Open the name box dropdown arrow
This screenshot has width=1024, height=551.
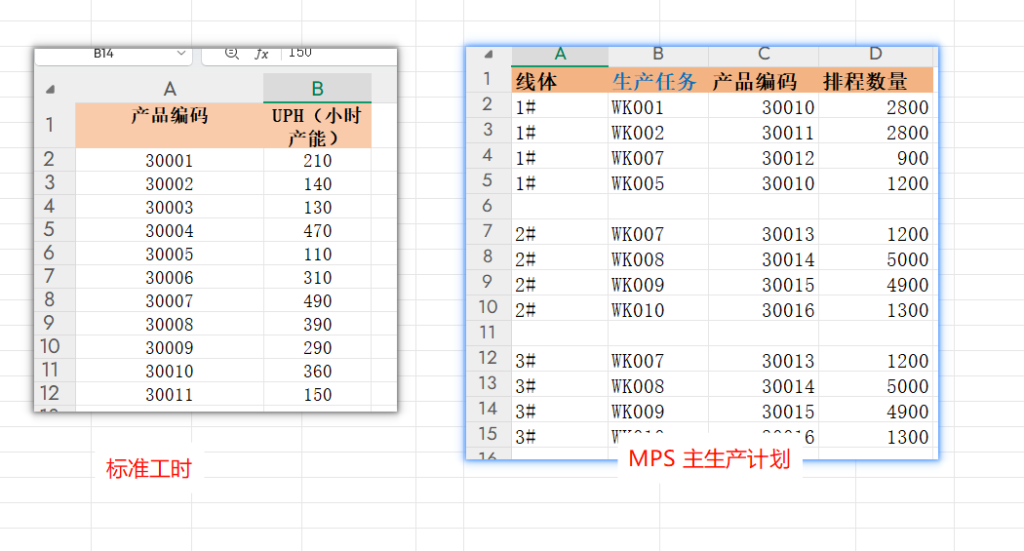pos(181,54)
